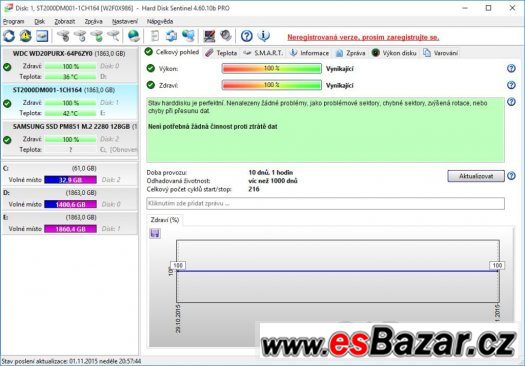Click green check beside Samsung SSD Zdraví
This screenshot has width=525, height=366.
click(7, 140)
